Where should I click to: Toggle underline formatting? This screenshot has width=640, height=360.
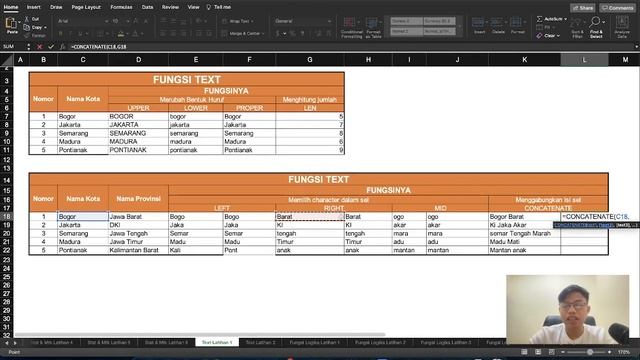(80, 33)
